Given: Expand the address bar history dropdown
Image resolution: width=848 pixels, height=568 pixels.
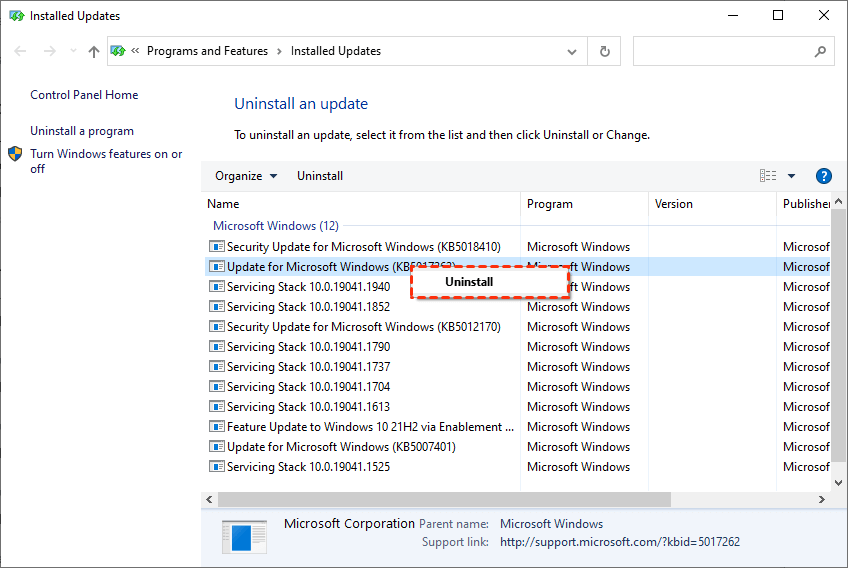Looking at the screenshot, I should 572,52.
